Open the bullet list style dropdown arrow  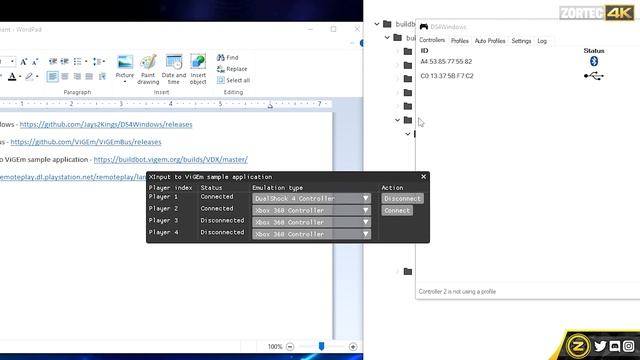point(86,62)
